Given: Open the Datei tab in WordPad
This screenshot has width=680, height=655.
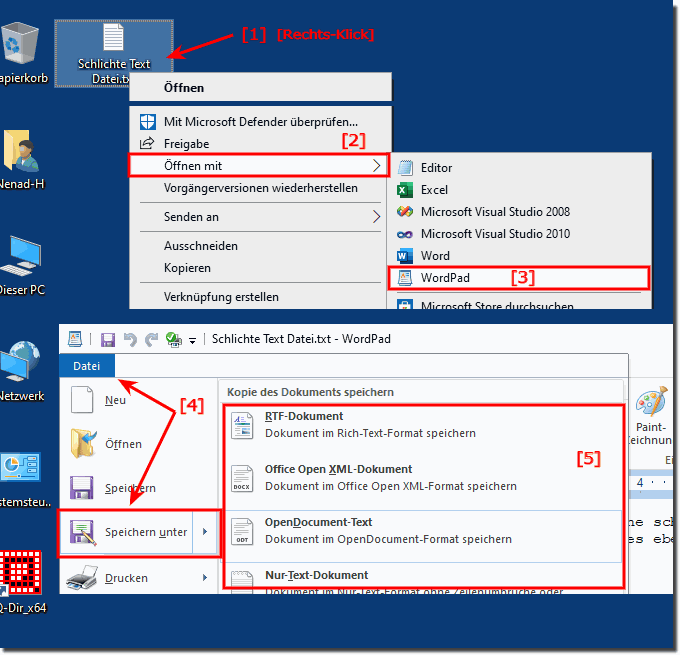Looking at the screenshot, I should click(x=87, y=366).
